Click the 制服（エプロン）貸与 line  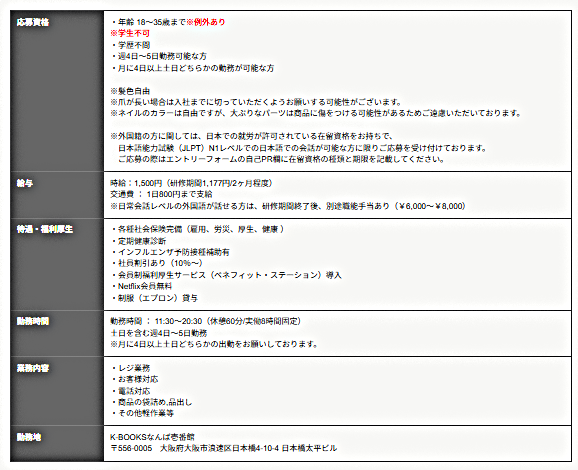154,298
